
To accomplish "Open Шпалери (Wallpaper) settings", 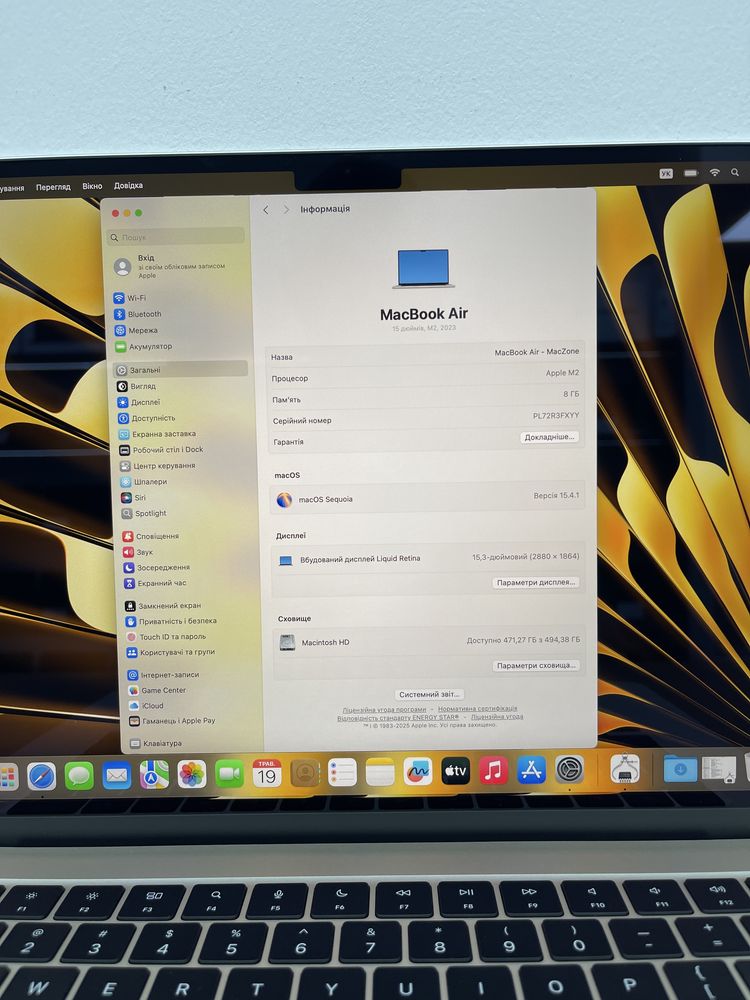I will point(144,482).
